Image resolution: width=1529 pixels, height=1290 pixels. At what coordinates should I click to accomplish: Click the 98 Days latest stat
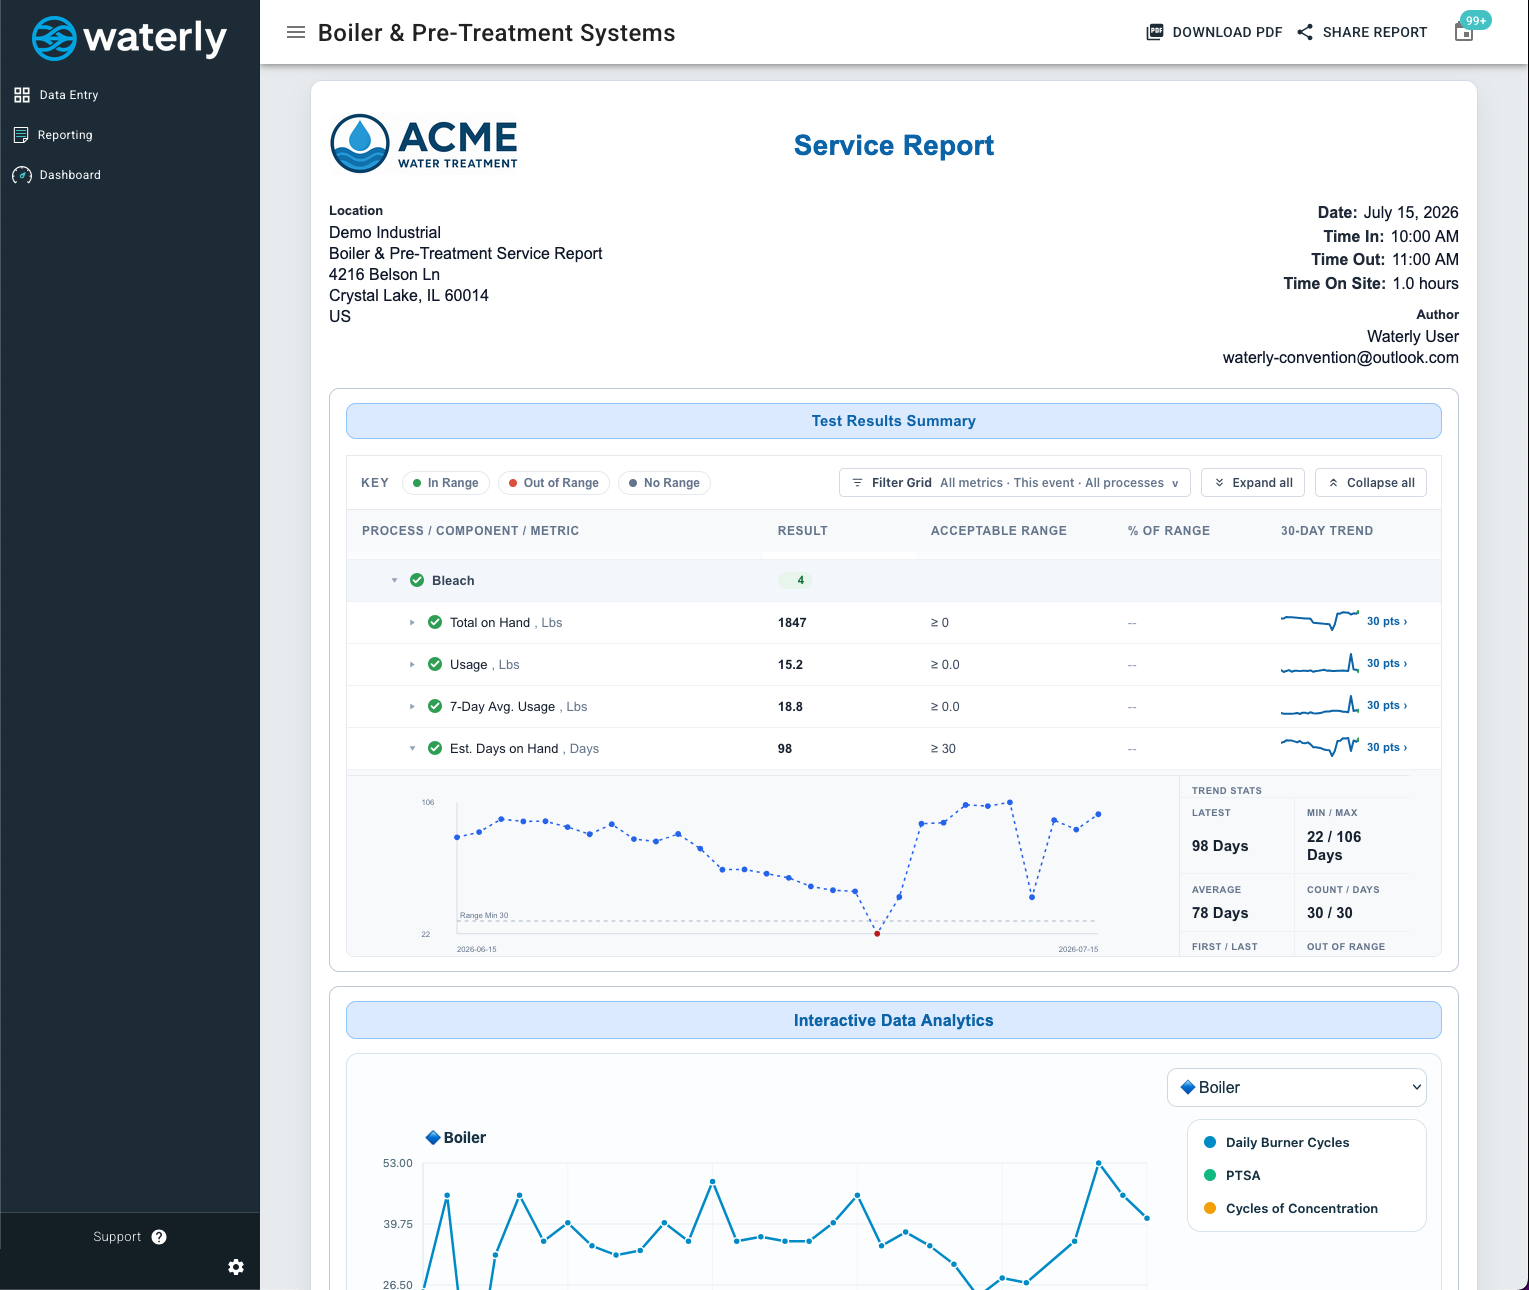click(x=1220, y=846)
